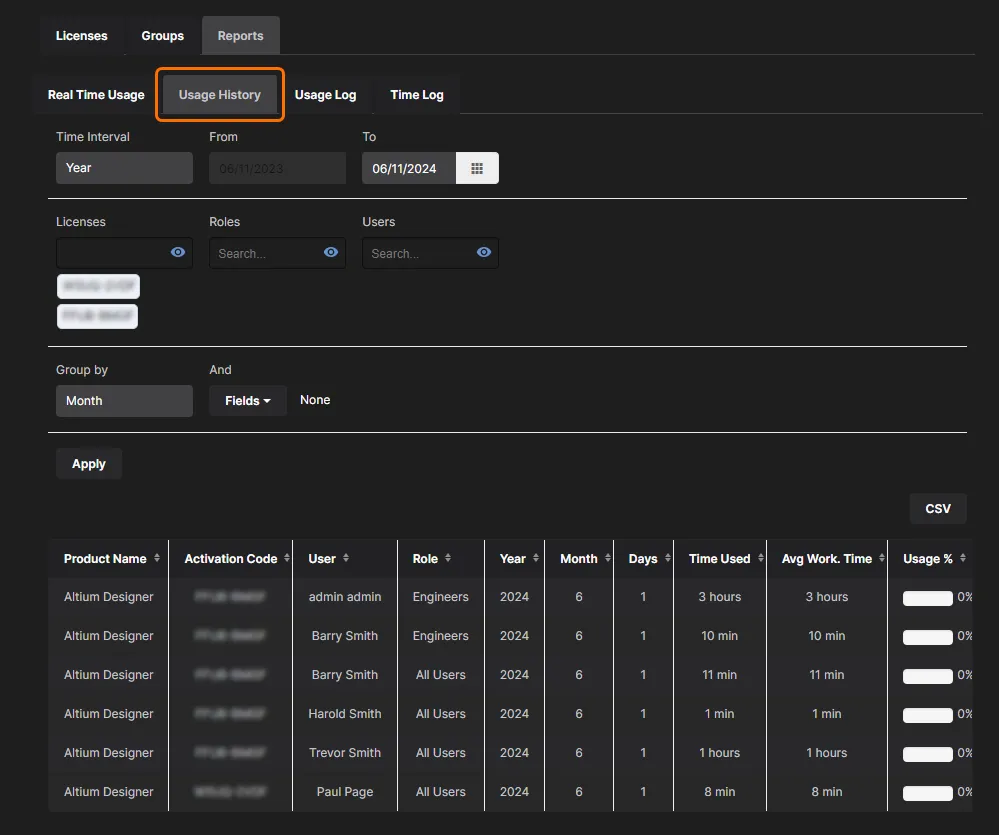Screen dimensions: 999x835
Task: Click the To date field 06/11/2024
Action: pyautogui.click(x=409, y=168)
